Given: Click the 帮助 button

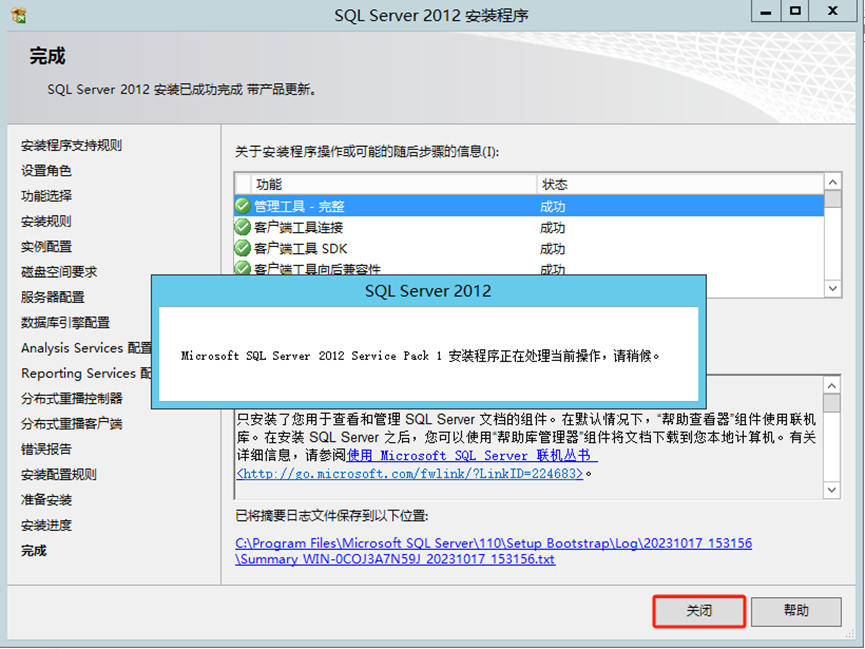Looking at the screenshot, I should click(796, 611).
